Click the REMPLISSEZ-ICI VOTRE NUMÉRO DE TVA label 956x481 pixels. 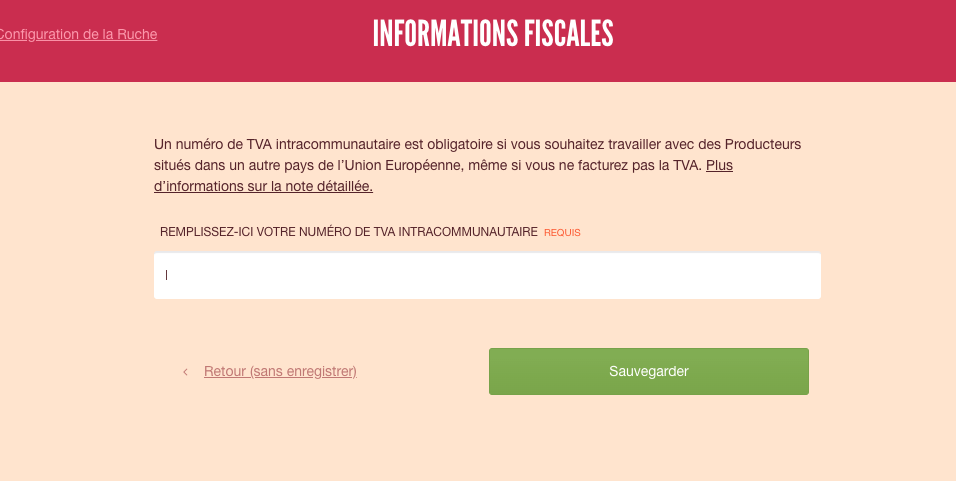click(x=349, y=232)
